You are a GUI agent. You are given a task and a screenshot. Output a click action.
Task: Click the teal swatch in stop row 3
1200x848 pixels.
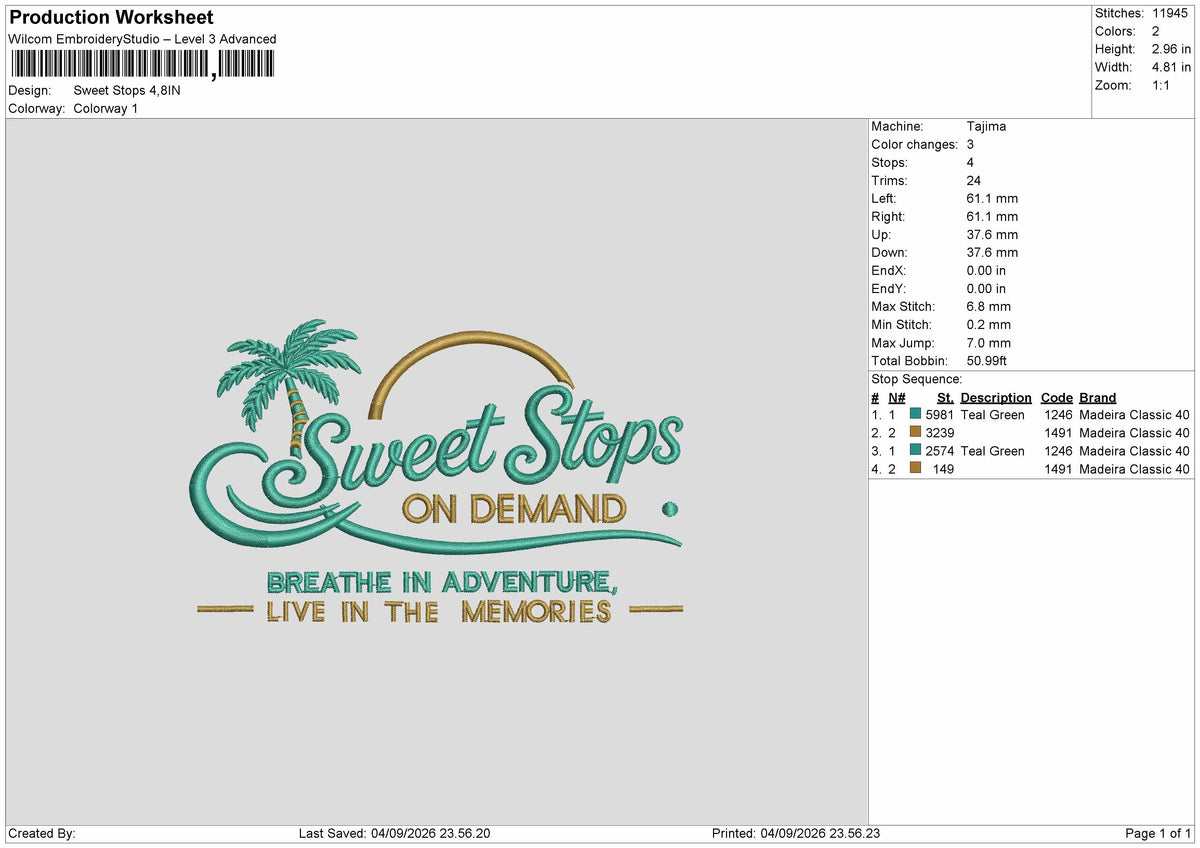(x=915, y=450)
